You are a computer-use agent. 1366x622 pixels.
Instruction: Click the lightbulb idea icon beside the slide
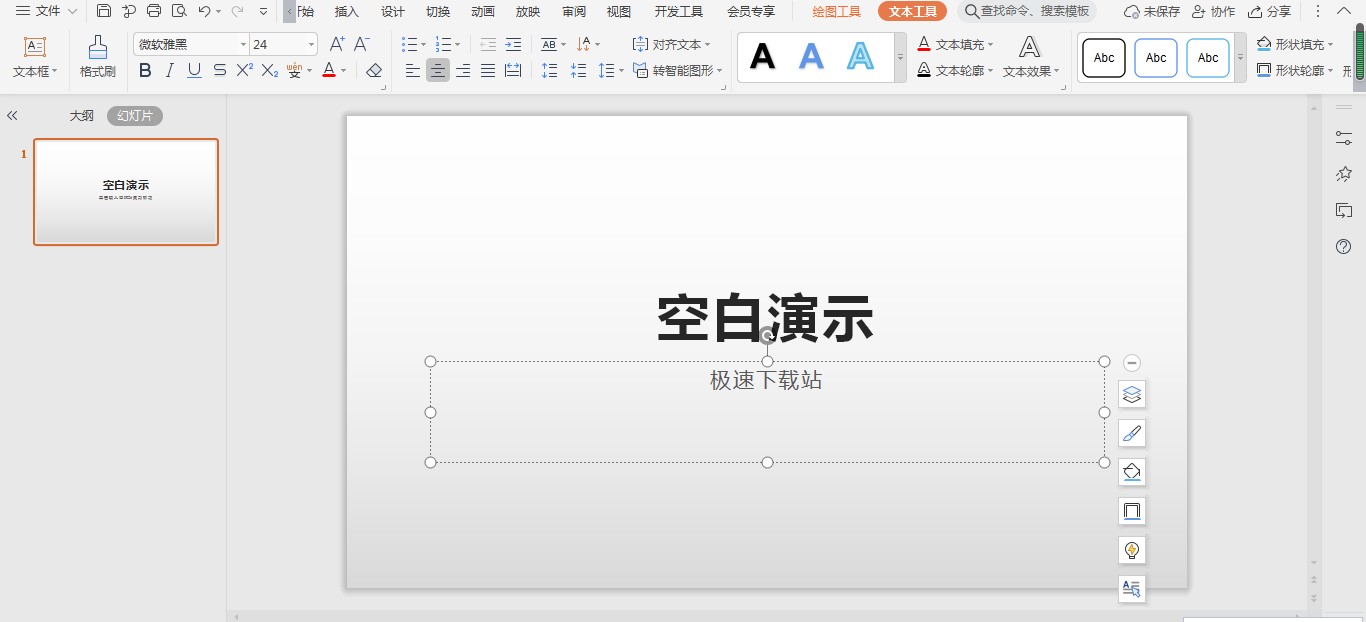[1131, 549]
